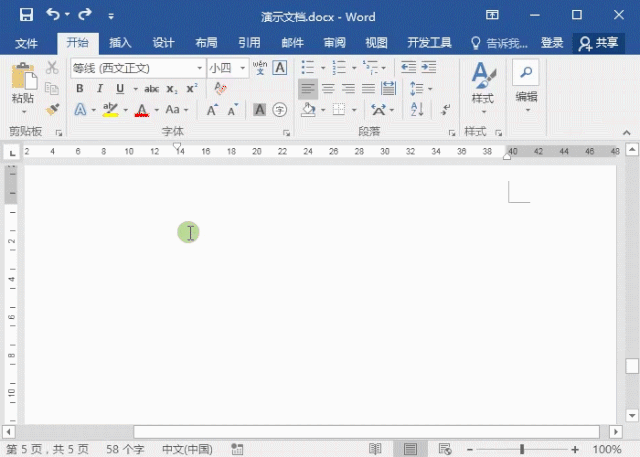This screenshot has width=640, height=457.
Task: Click the enclosed character 字 icon
Action: [x=280, y=110]
